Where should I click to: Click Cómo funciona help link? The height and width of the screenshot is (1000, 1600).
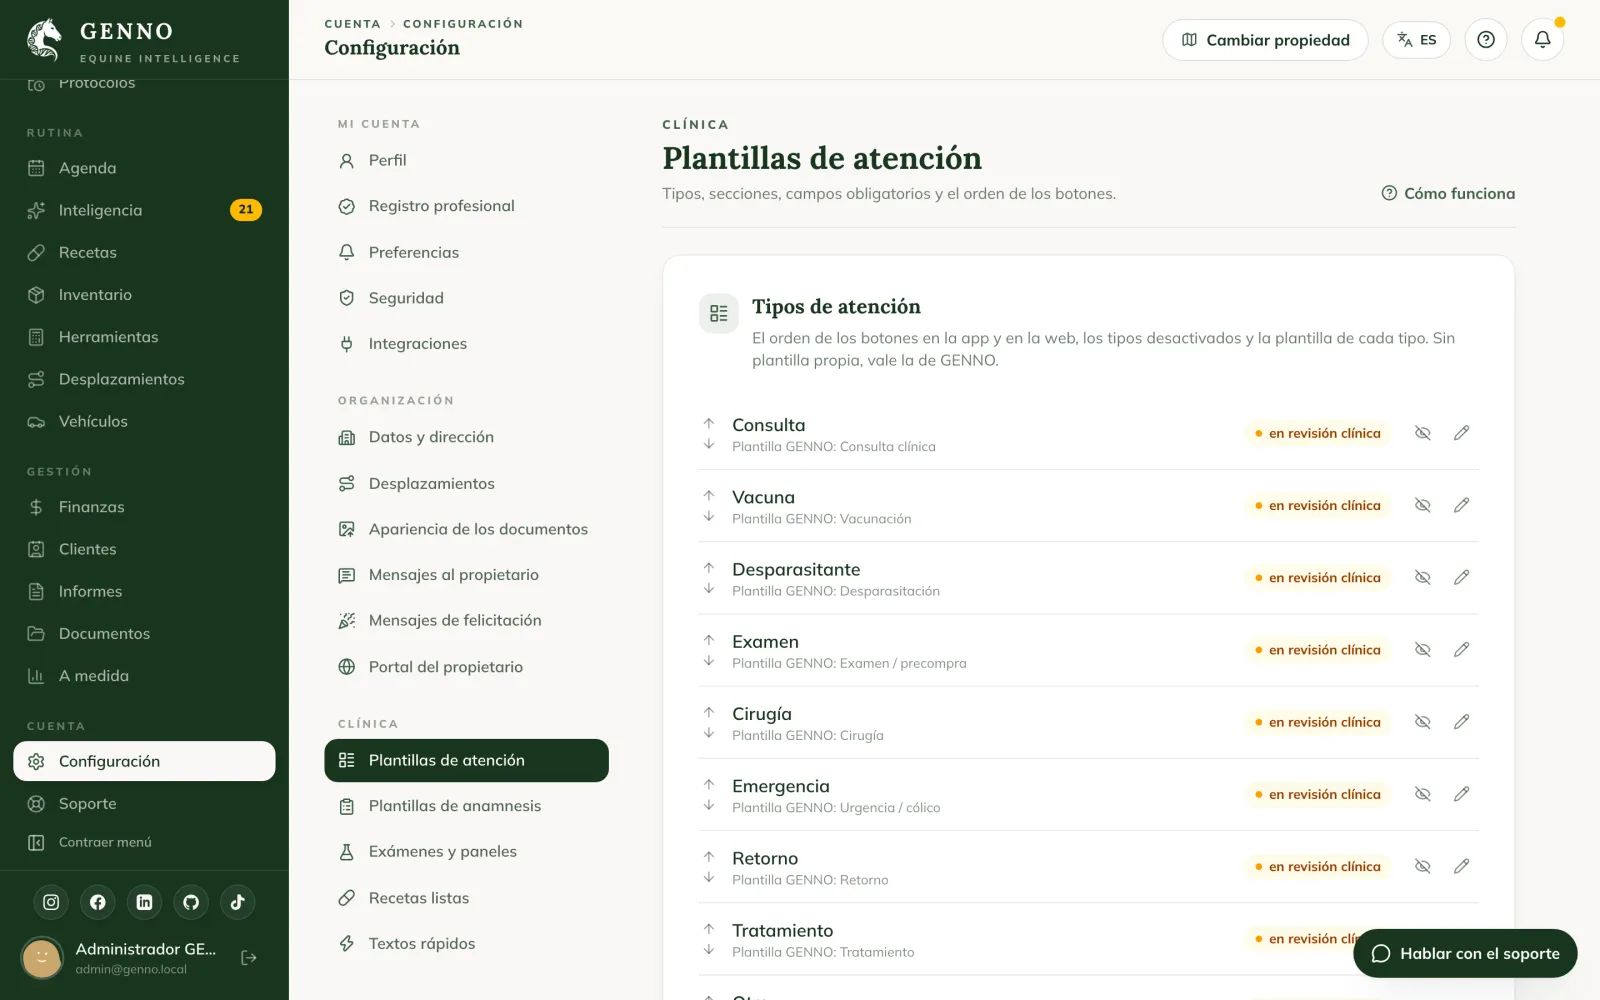tap(1448, 193)
